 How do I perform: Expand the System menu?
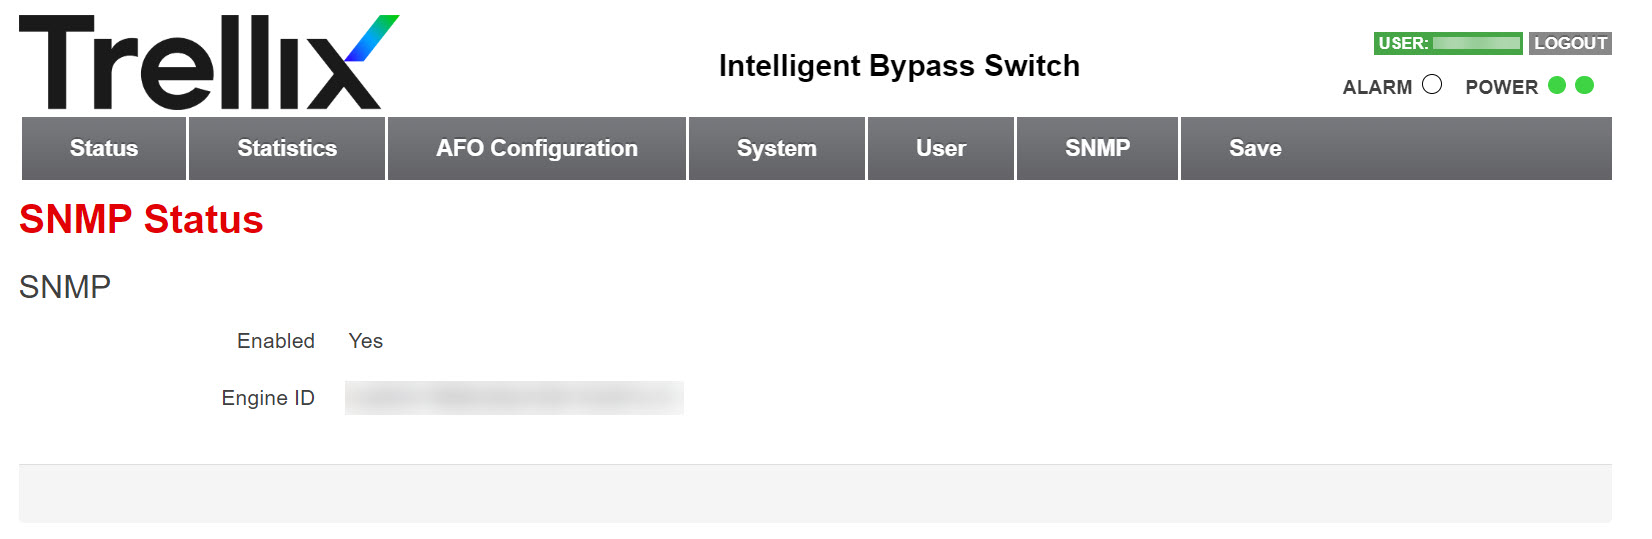click(777, 148)
